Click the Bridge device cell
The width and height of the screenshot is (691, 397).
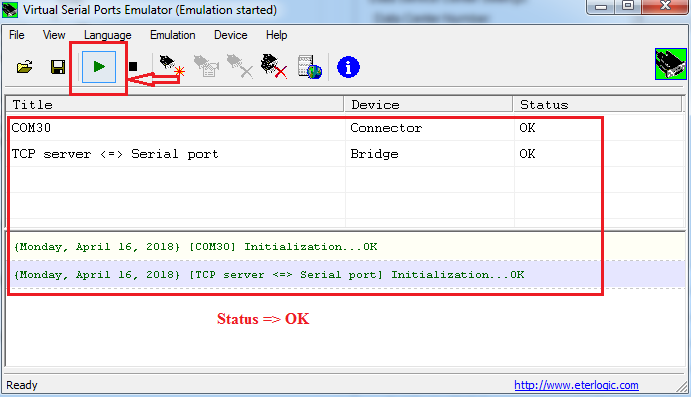coord(375,154)
